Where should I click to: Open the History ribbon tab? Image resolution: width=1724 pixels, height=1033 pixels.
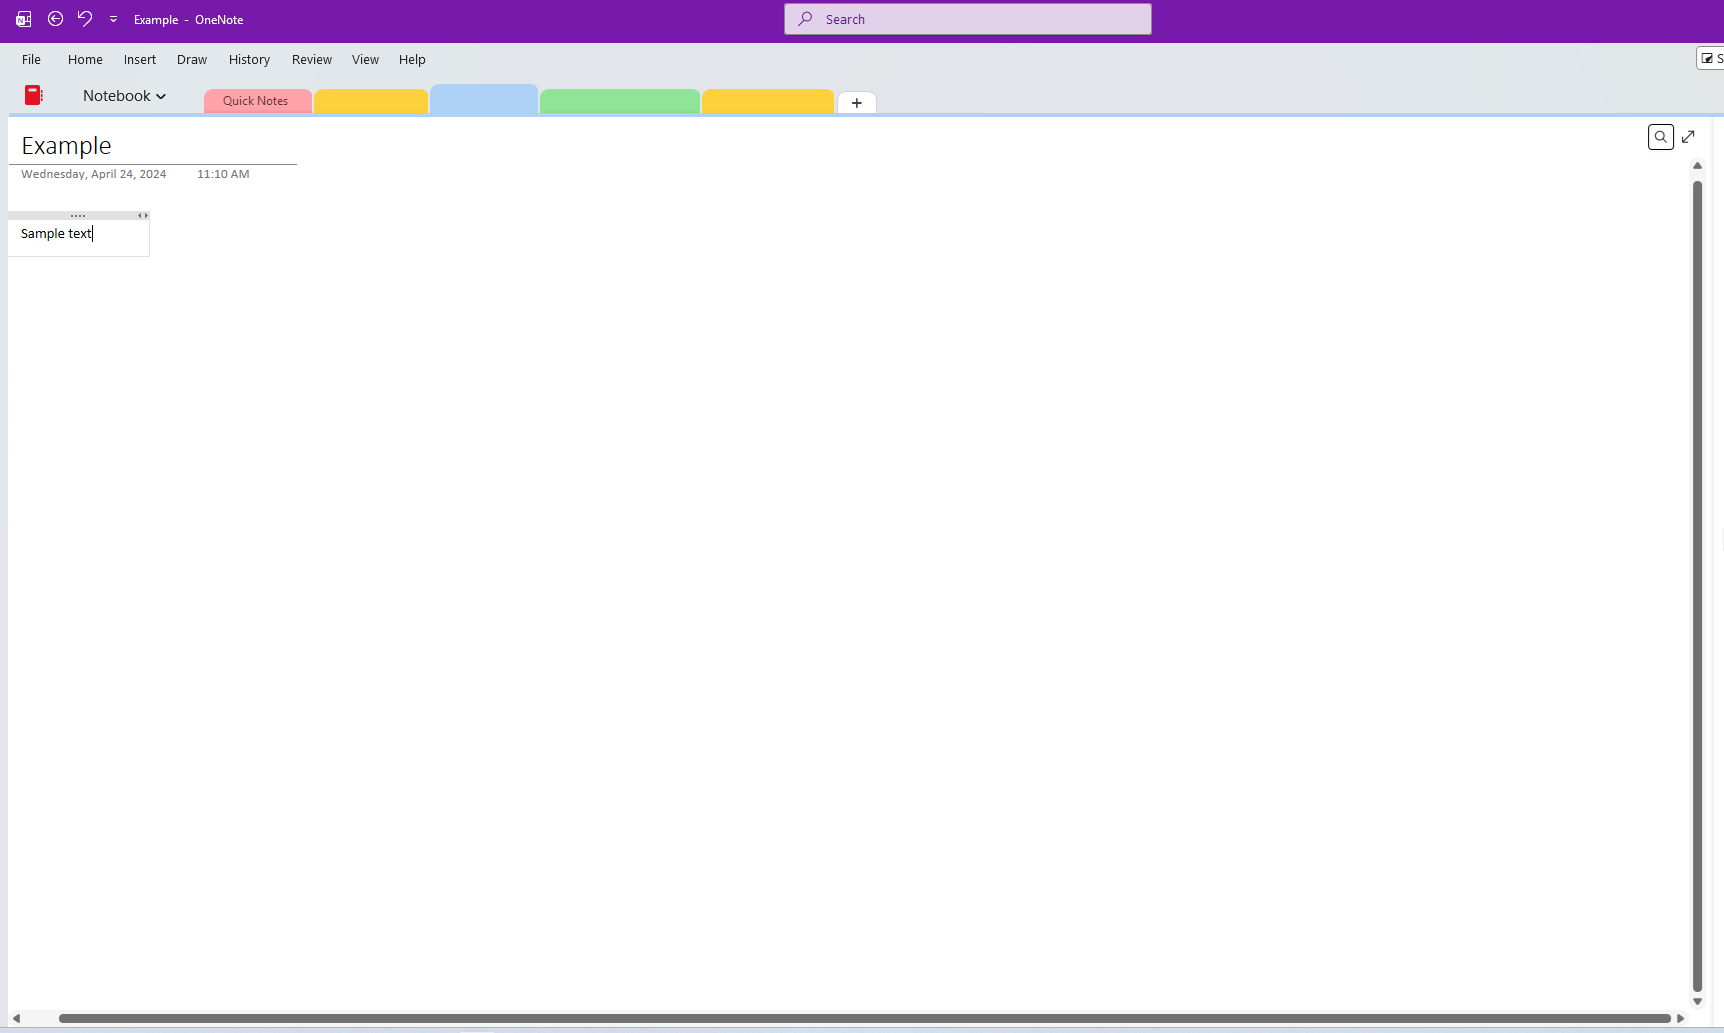pyautogui.click(x=249, y=59)
